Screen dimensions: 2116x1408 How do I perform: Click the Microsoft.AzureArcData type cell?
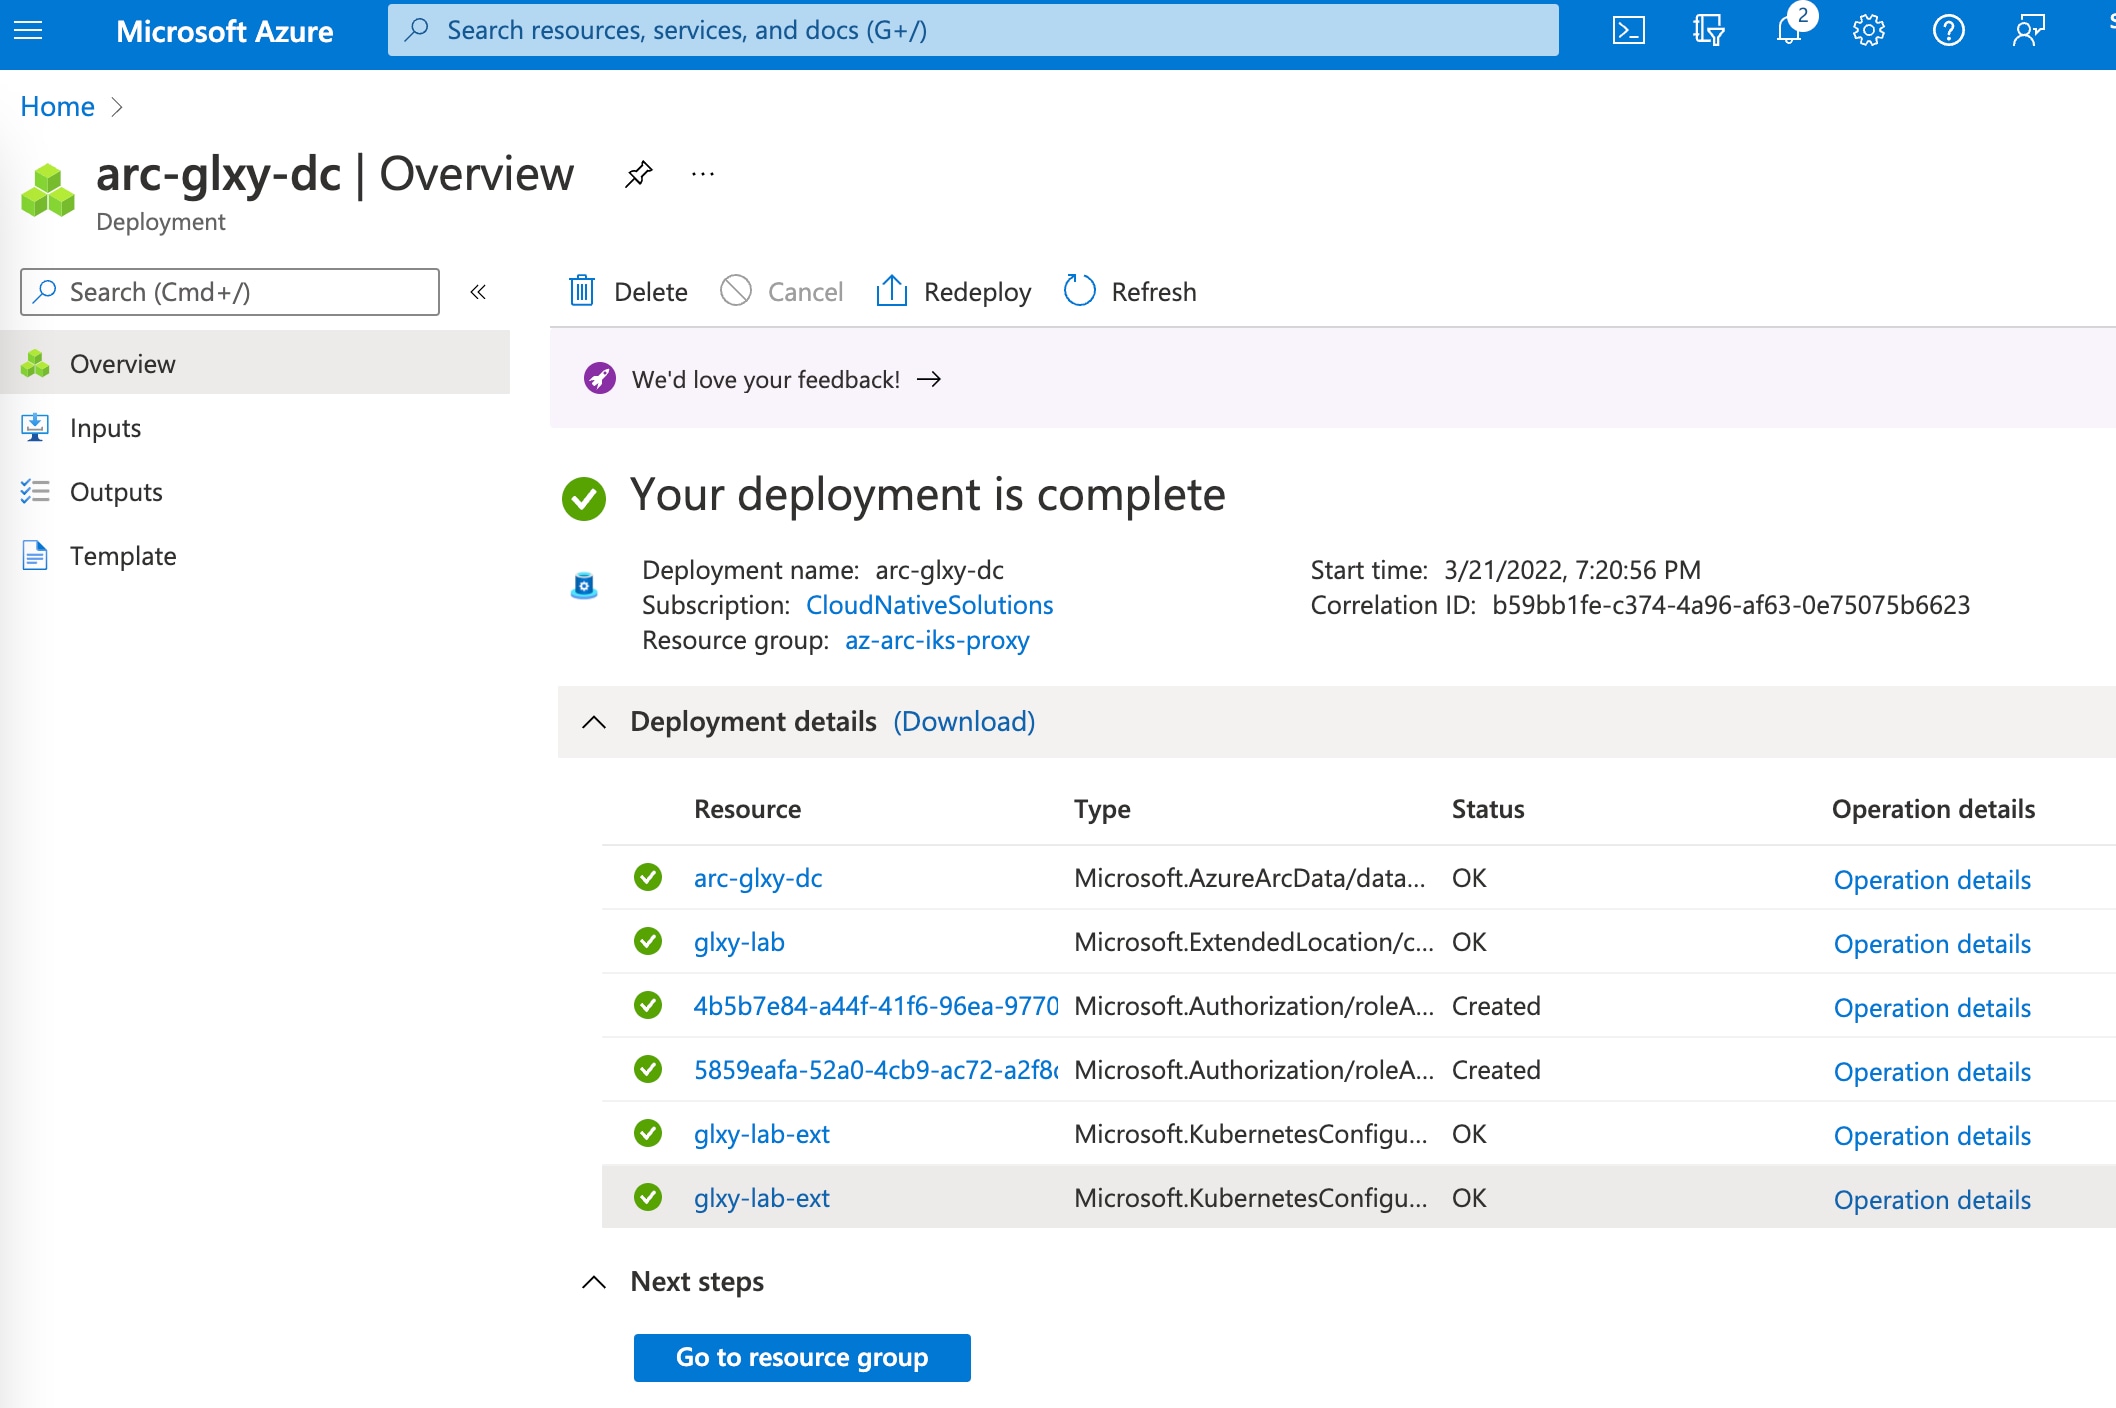click(1250, 878)
